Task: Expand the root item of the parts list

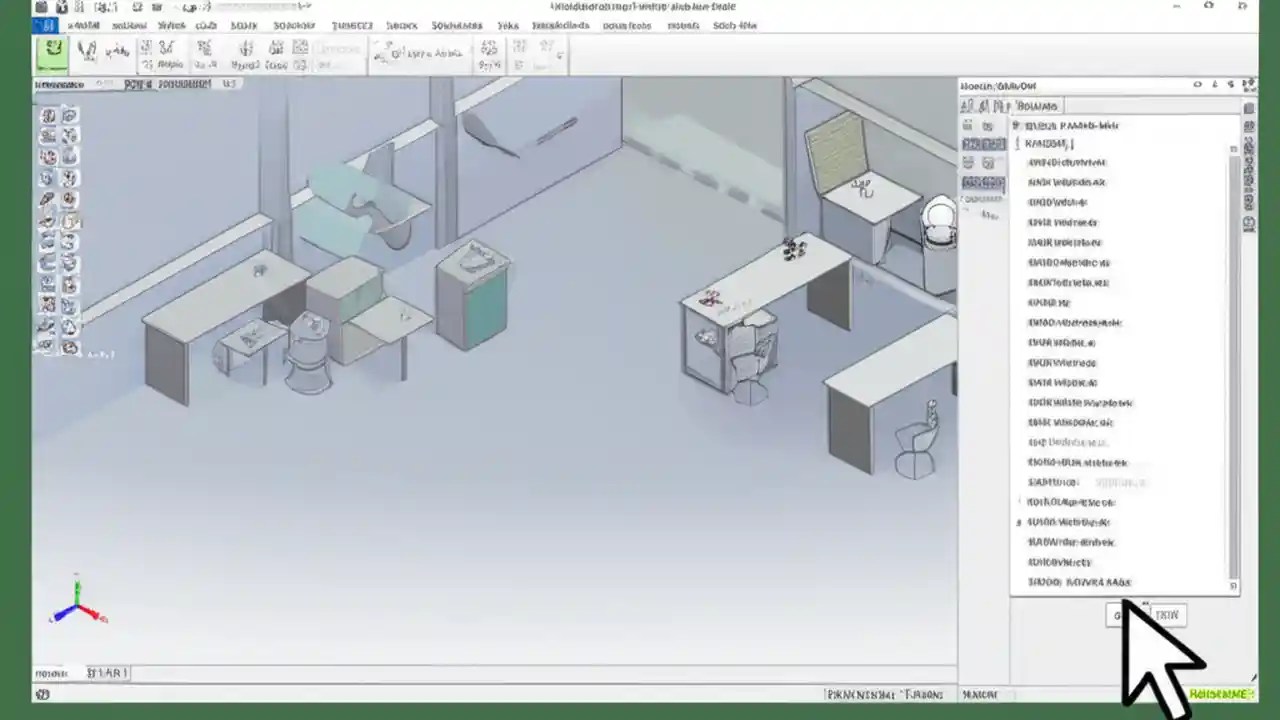Action: (x=1015, y=125)
